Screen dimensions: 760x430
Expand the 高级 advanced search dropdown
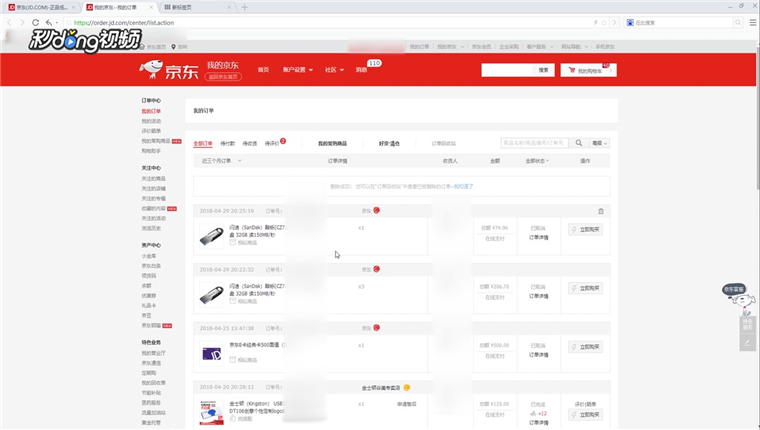click(600, 143)
